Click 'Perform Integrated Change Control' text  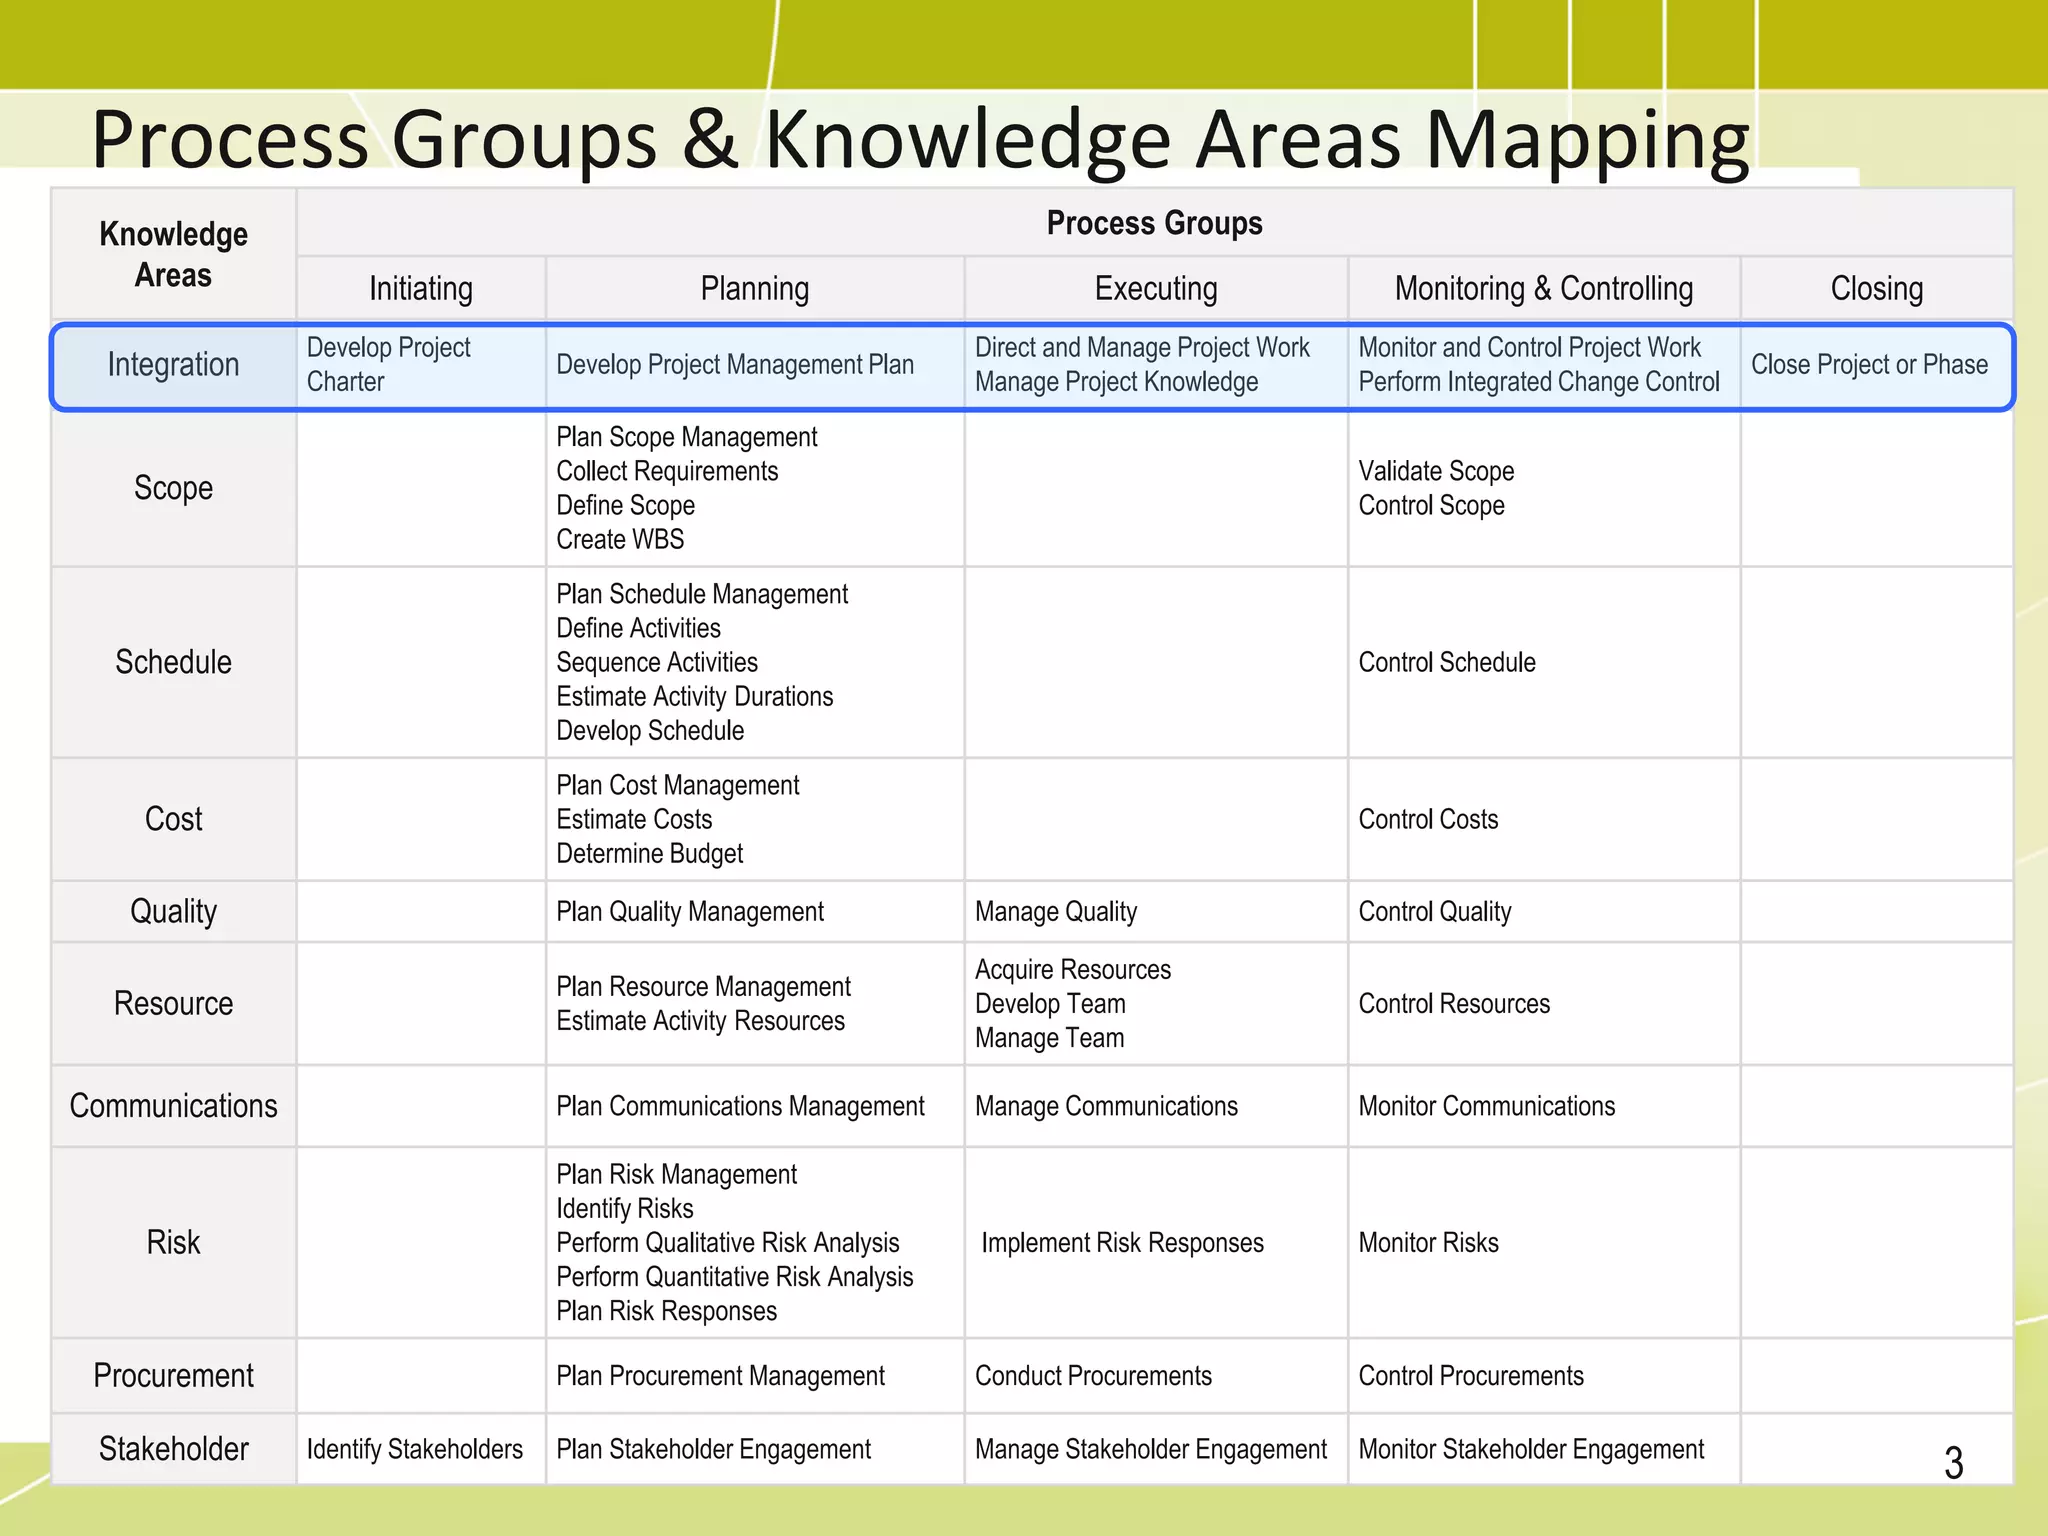[x=1539, y=382]
